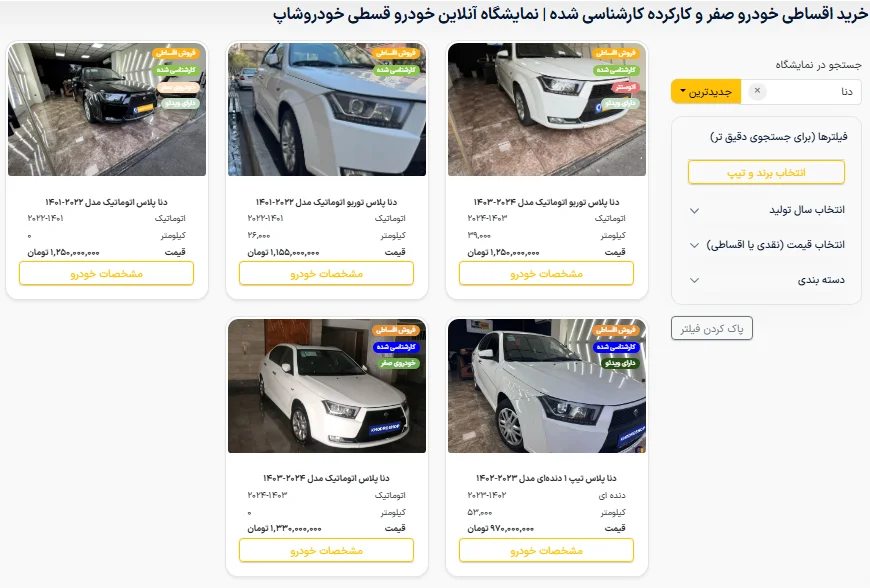Expand the انتخاب سال تولید filter
The height and width of the screenshot is (588, 870).
pos(766,210)
